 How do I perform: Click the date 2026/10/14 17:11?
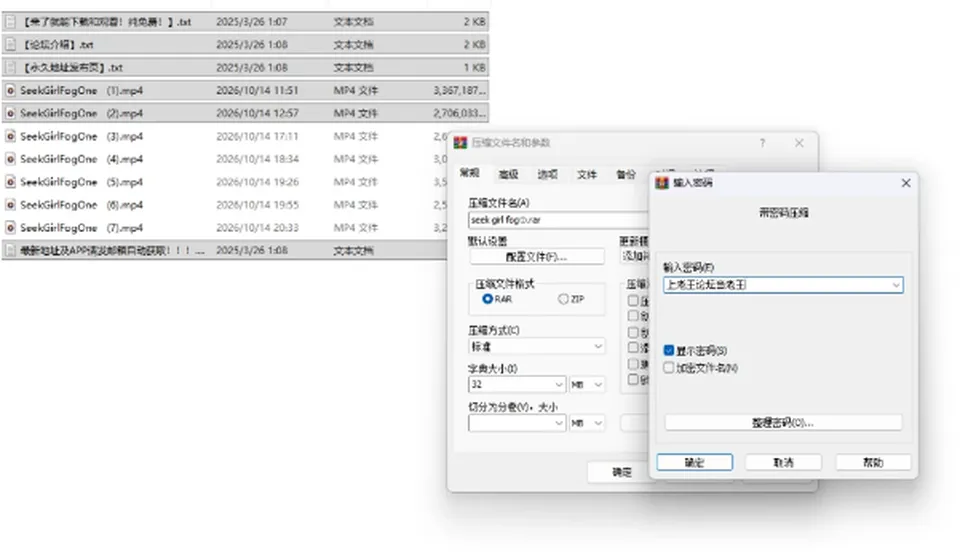257,136
